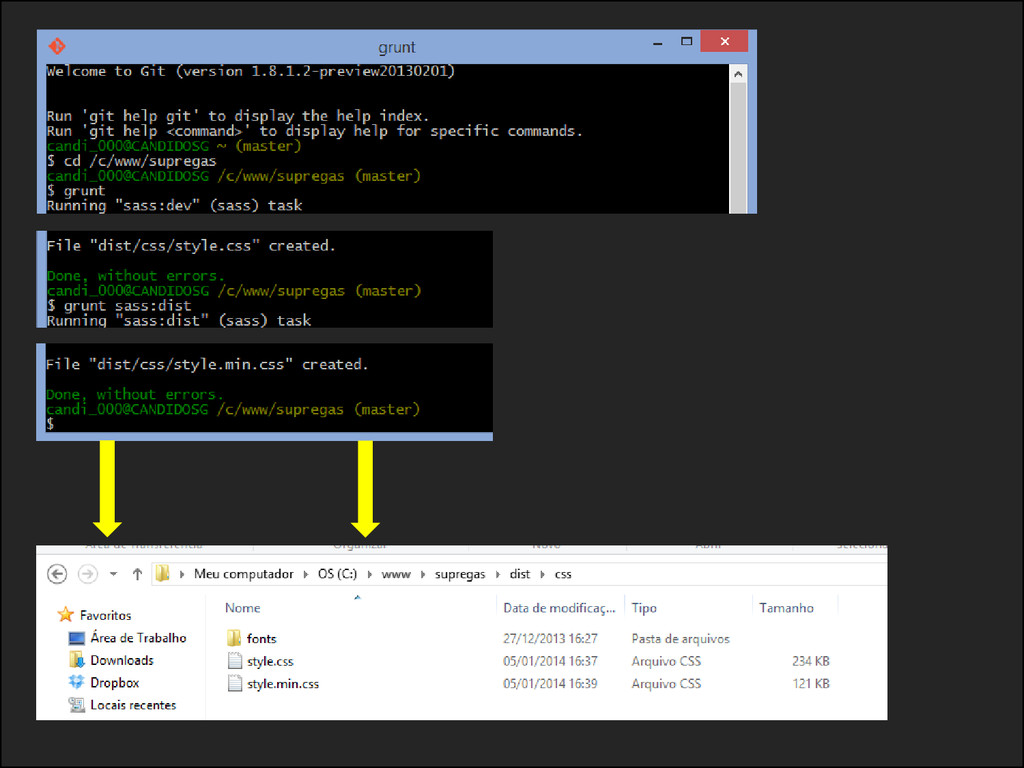Minimize the grunt terminal window
The height and width of the screenshot is (768, 1024).
658,42
